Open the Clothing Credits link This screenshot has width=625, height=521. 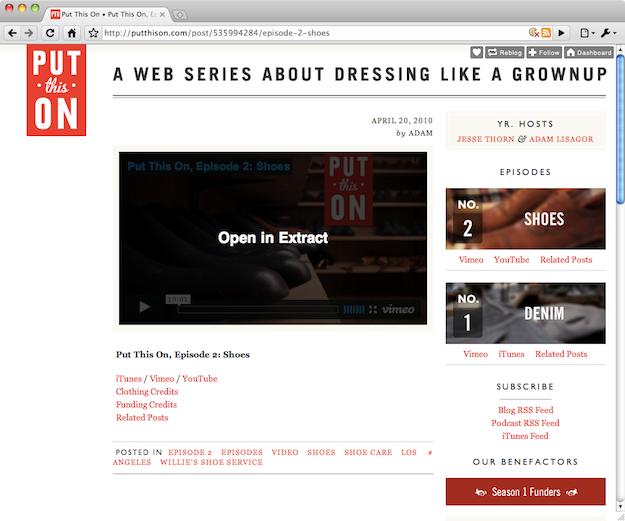(x=146, y=392)
